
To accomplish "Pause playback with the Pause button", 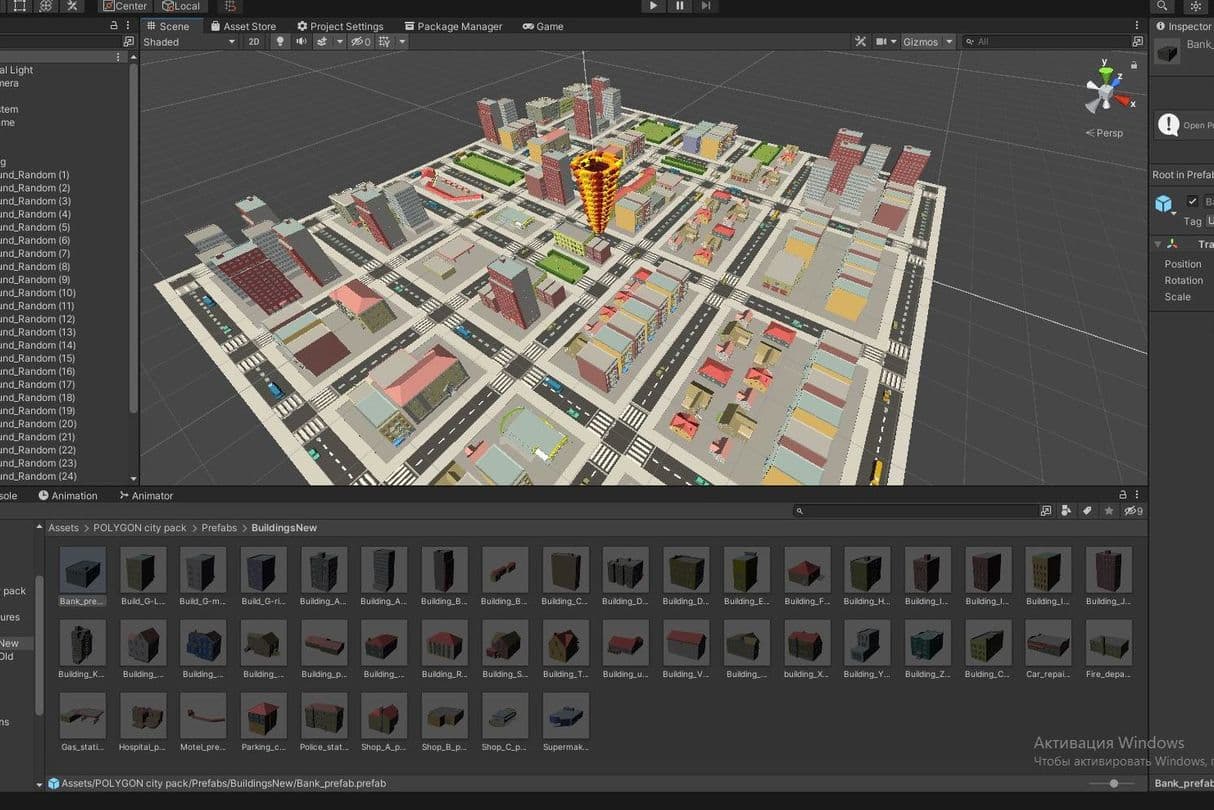I will click(680, 6).
